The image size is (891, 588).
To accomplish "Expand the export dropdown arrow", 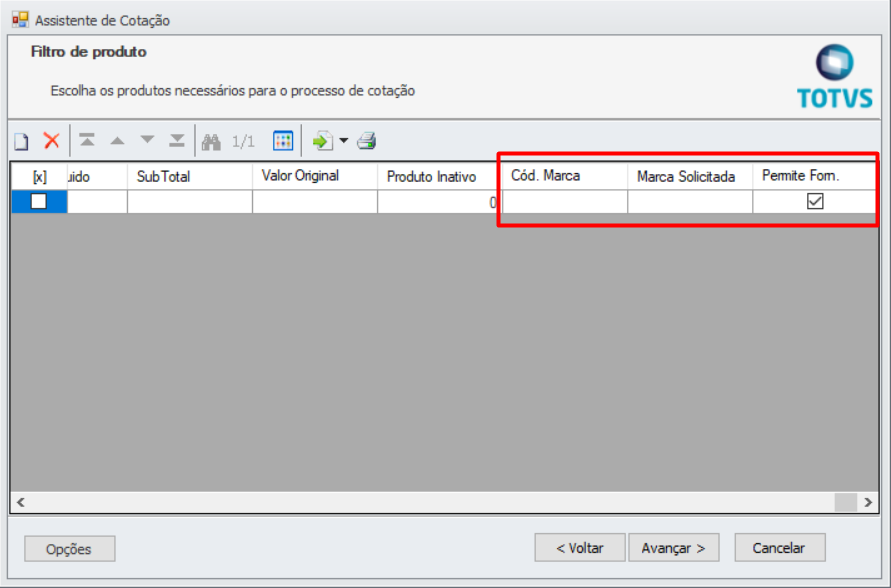I will (344, 140).
